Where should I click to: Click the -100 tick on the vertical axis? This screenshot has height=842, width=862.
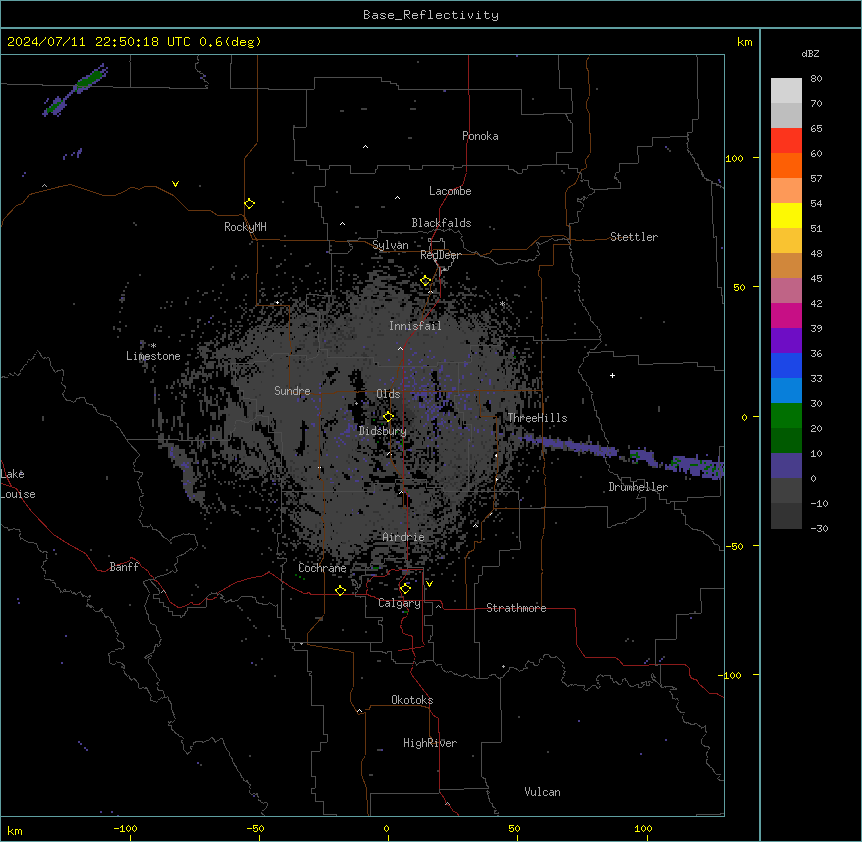pyautogui.click(x=731, y=675)
